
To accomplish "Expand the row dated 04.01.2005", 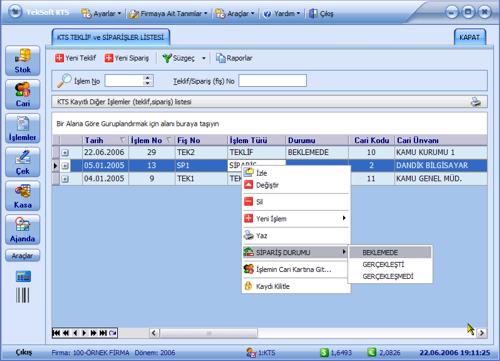I will pyautogui.click(x=65, y=179).
